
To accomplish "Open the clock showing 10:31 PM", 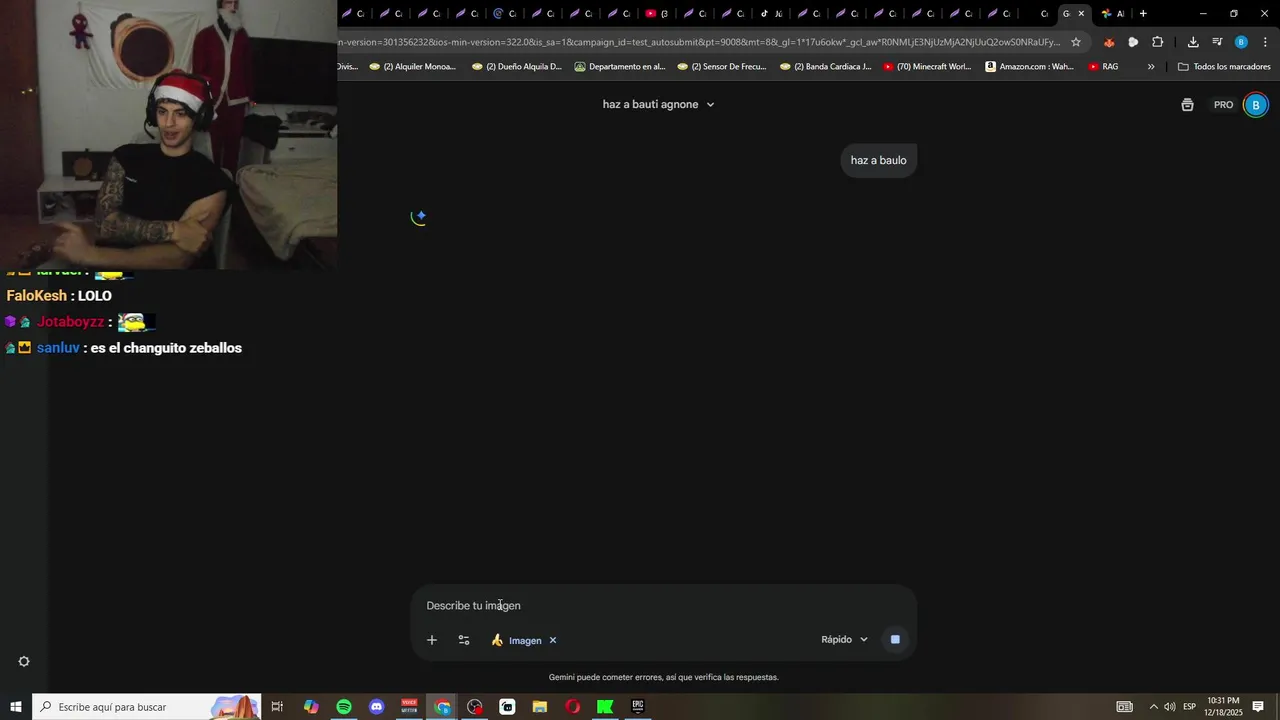I will (x=1224, y=707).
